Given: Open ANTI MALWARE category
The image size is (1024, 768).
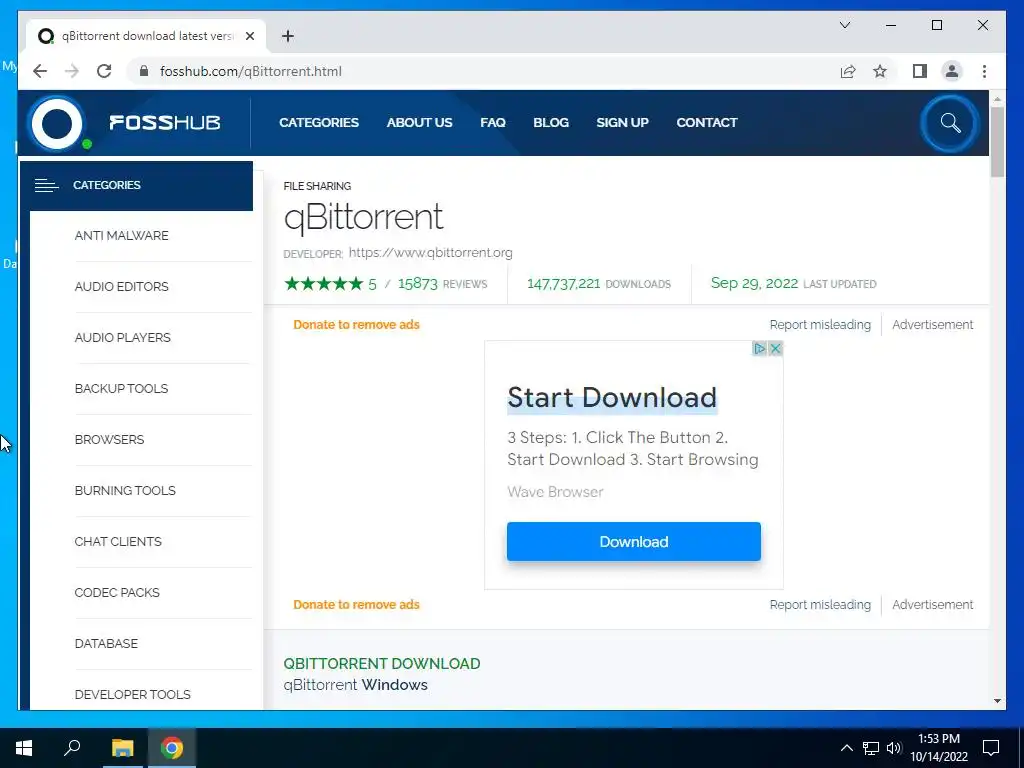Looking at the screenshot, I should pos(121,236).
